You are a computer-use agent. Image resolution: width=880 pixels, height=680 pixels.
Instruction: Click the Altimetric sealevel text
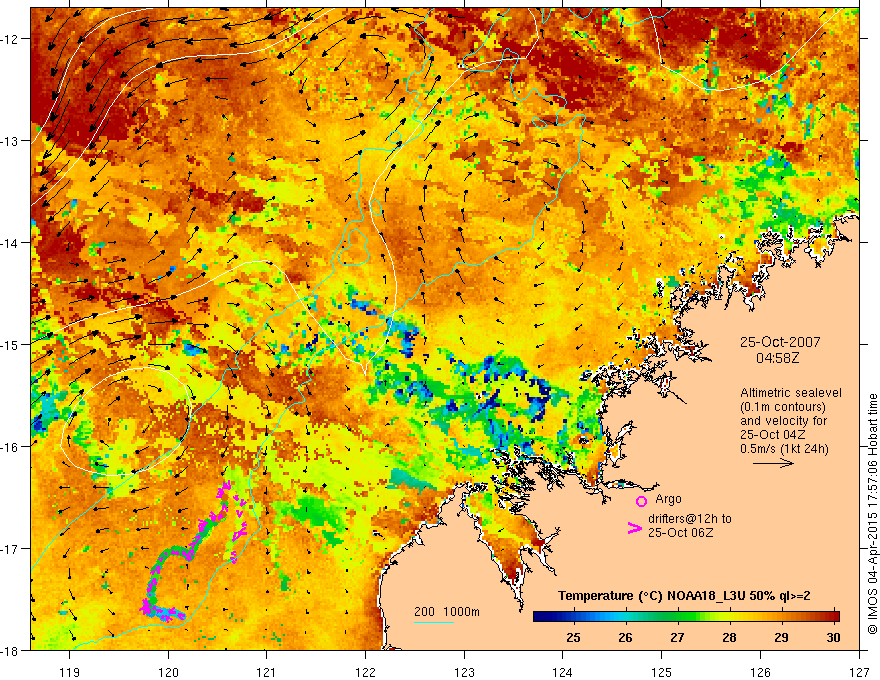(791, 393)
